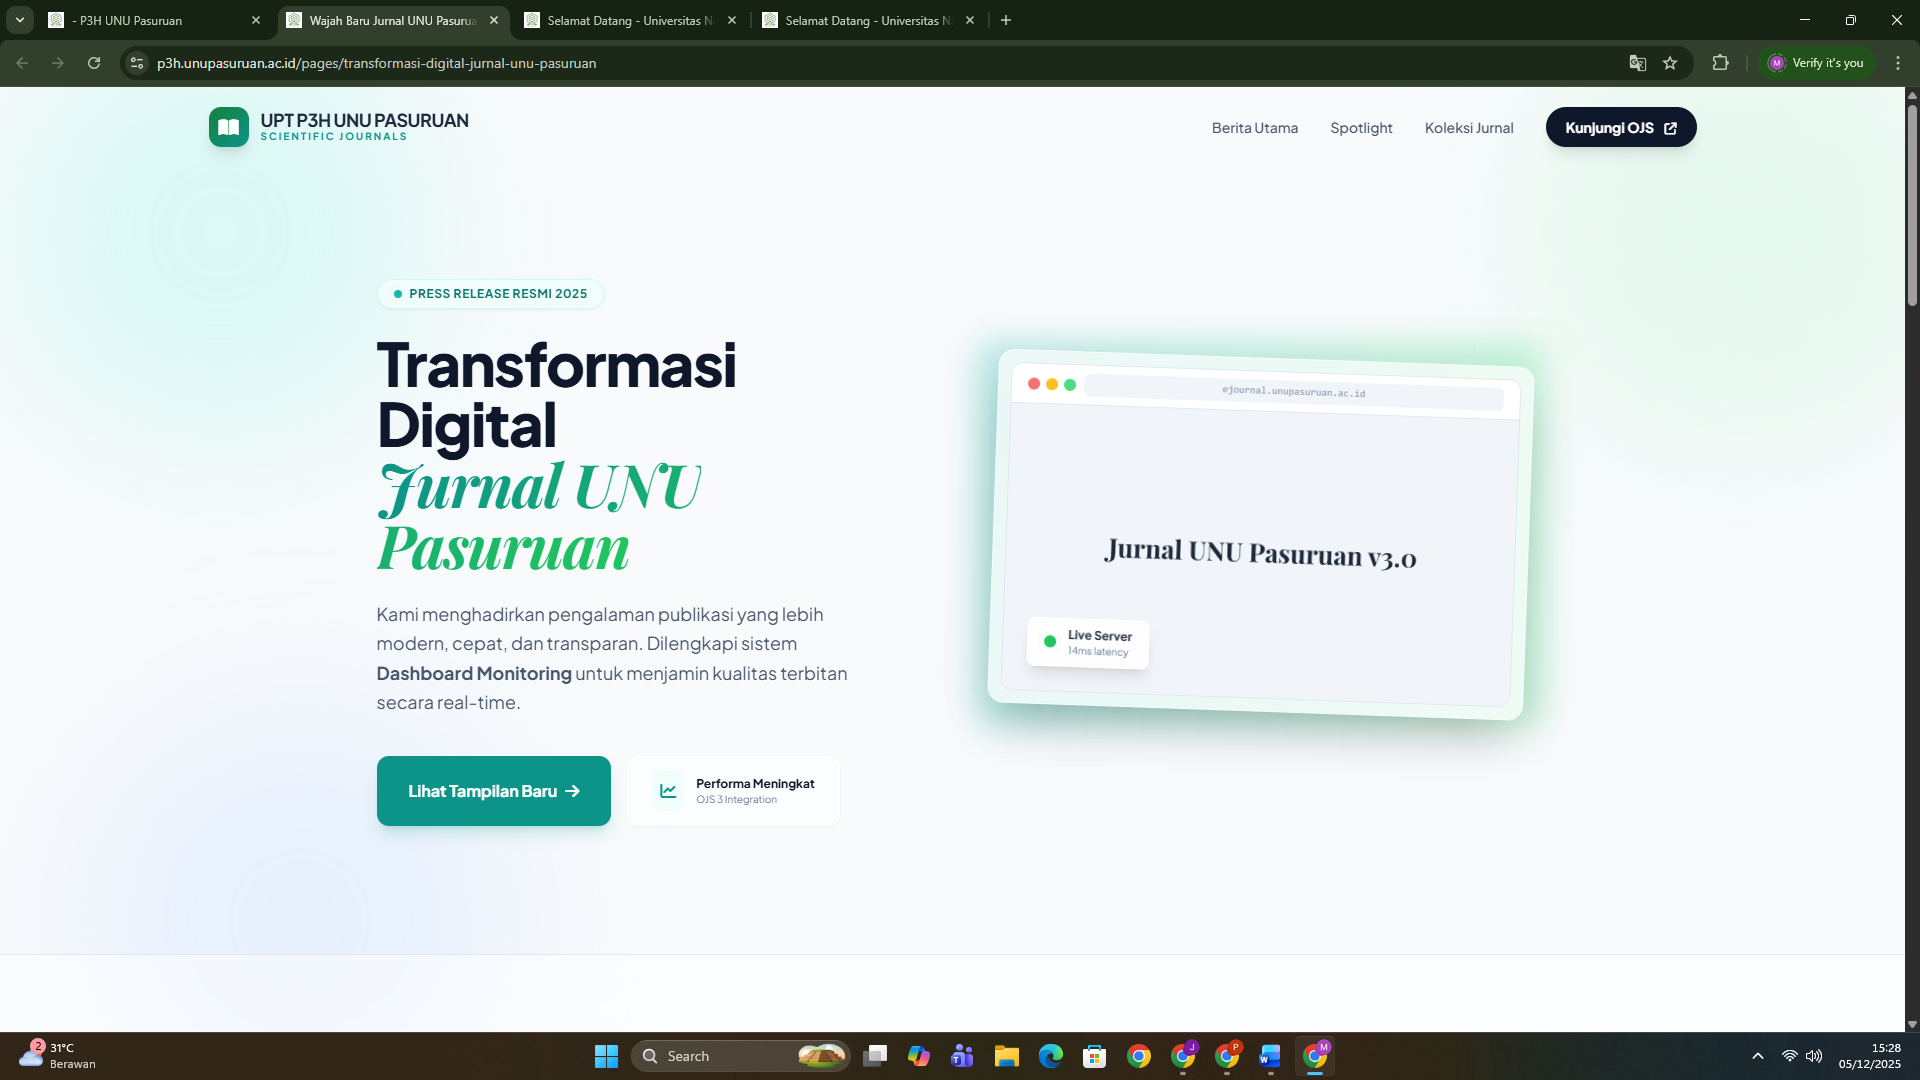The width and height of the screenshot is (1920, 1080).
Task: Open the Windows Start menu
Action: coord(606,1056)
